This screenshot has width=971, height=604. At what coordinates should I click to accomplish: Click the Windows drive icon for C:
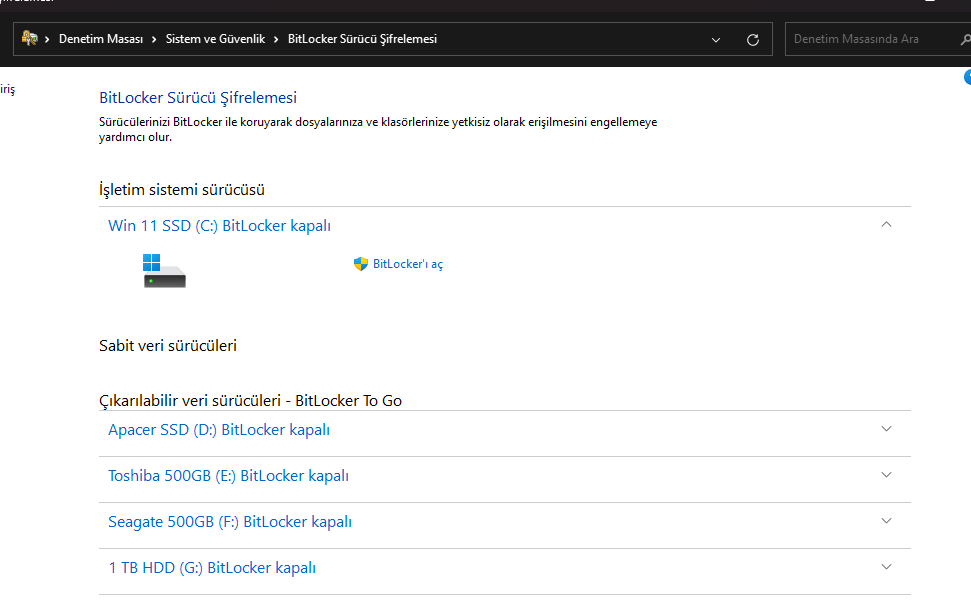pos(164,270)
